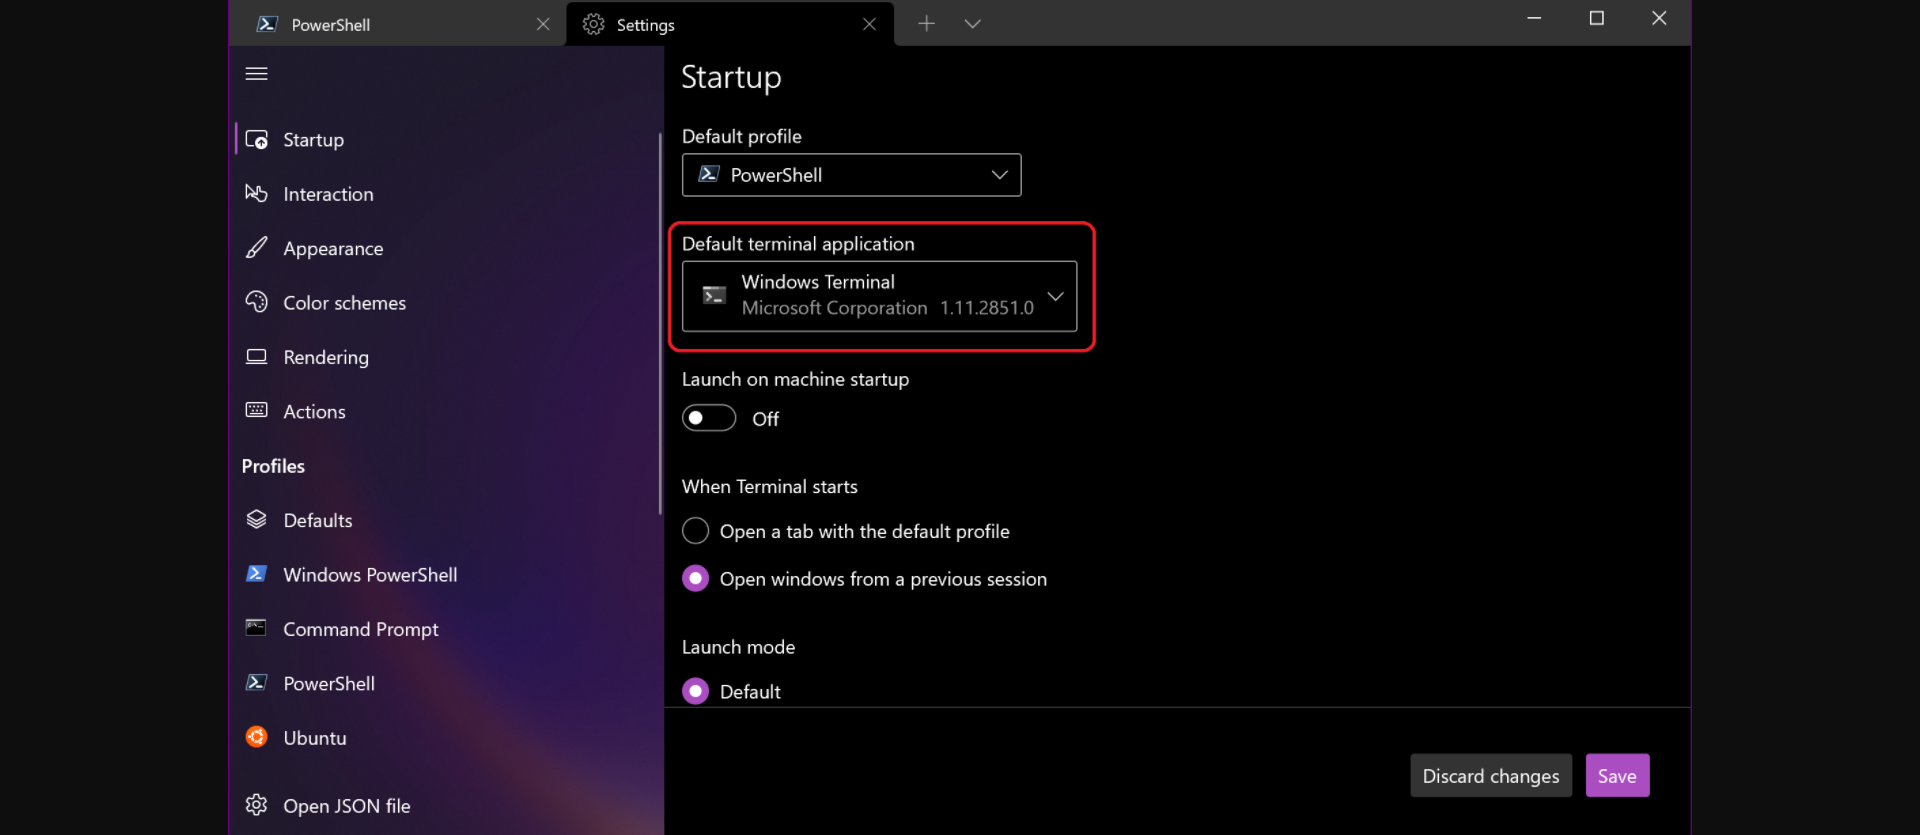Click the PowerShell profile icon above Ubuntu
The image size is (1920, 835).
coord(256,682)
